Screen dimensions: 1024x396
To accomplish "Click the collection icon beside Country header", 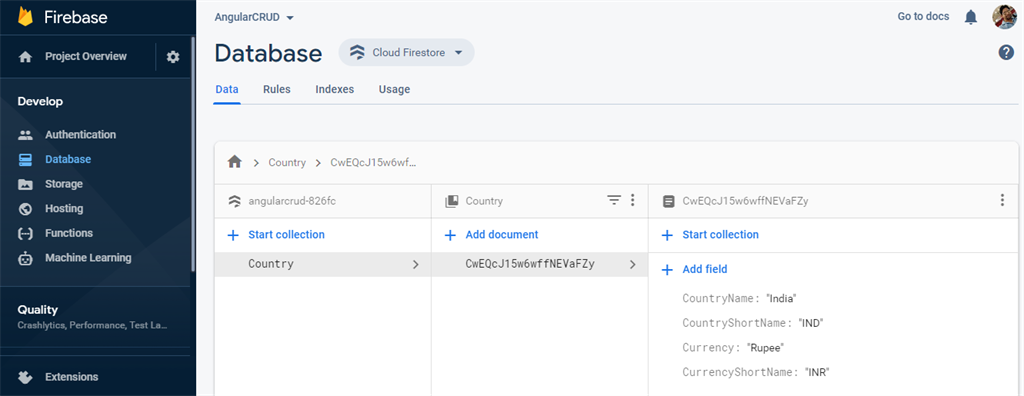I will click(451, 201).
